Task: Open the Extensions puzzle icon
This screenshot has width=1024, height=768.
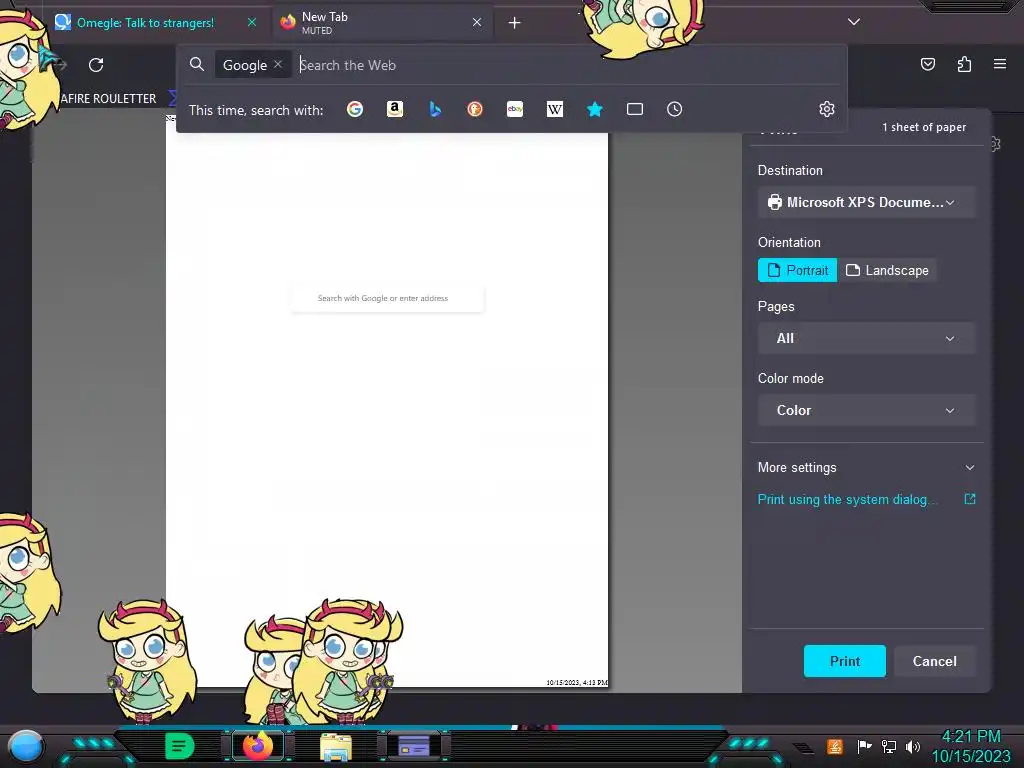Action: (x=964, y=64)
